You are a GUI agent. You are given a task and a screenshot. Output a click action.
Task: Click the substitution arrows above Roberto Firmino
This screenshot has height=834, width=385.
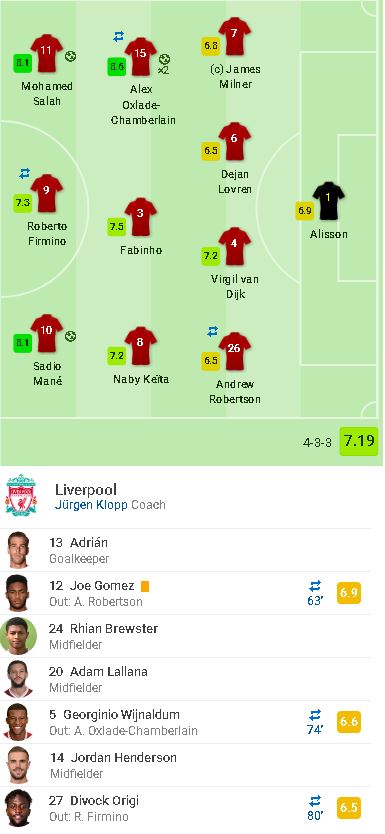tap(24, 173)
